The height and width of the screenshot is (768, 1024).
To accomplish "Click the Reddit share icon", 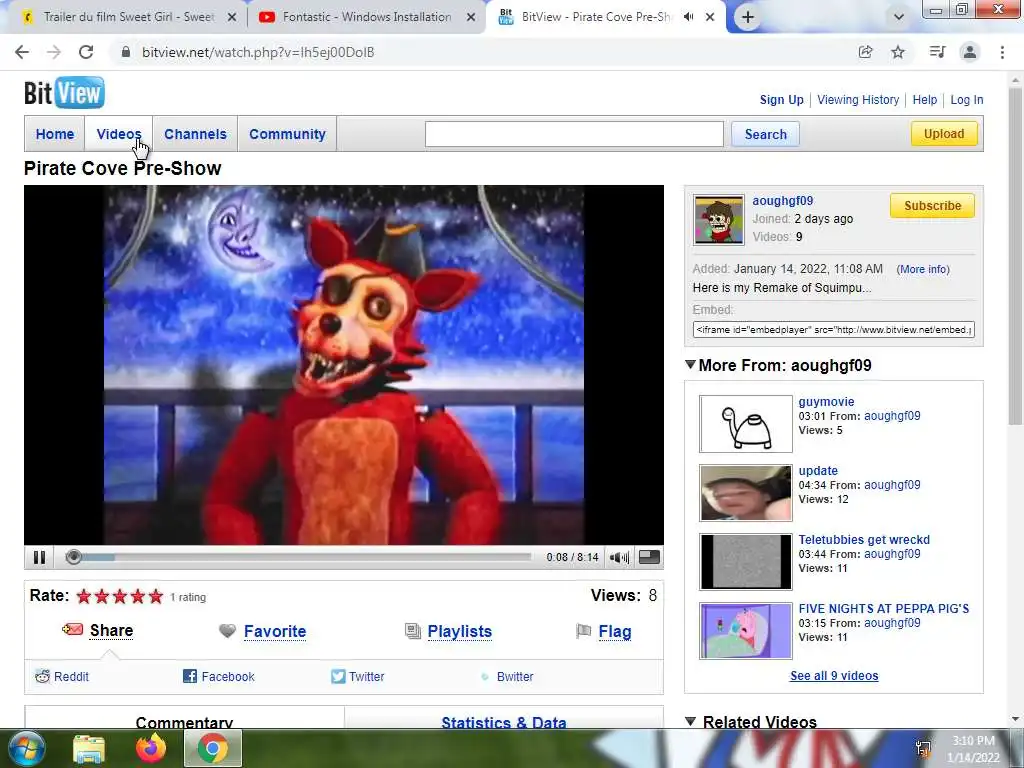I will click(x=42, y=677).
